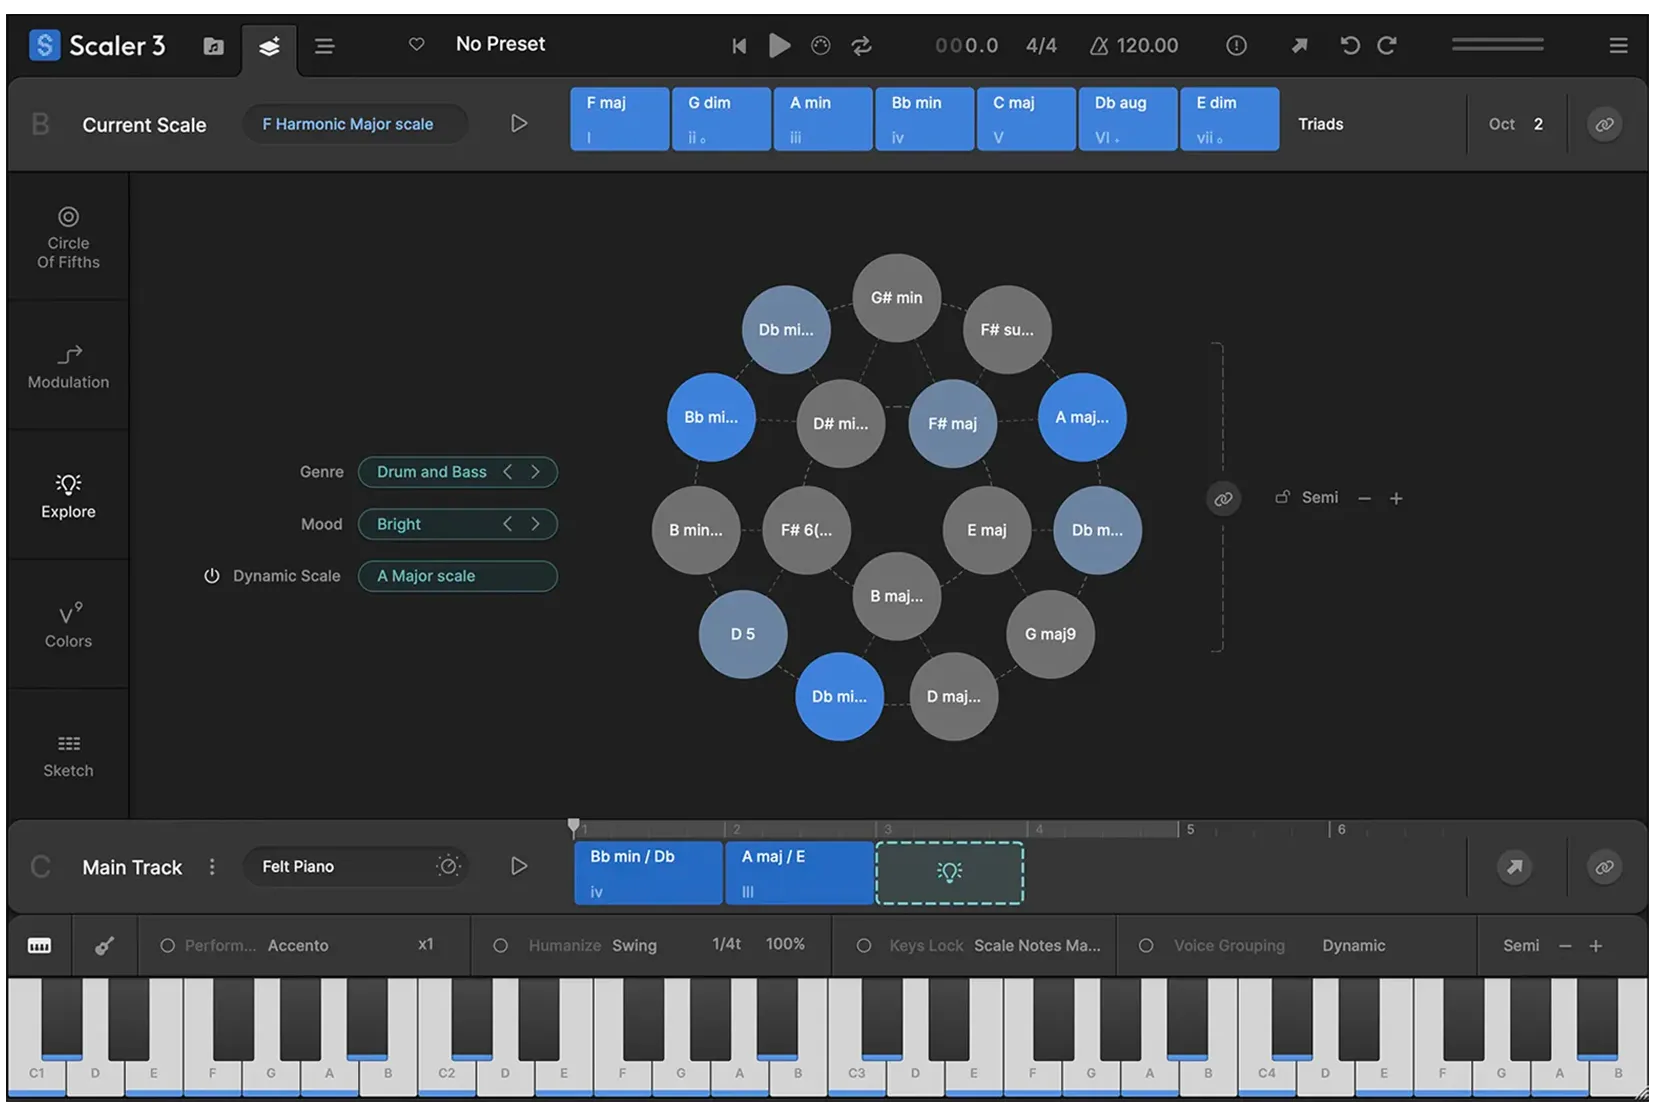
Task: Click the suggestion lightbulb chord slot
Action: [x=950, y=873]
